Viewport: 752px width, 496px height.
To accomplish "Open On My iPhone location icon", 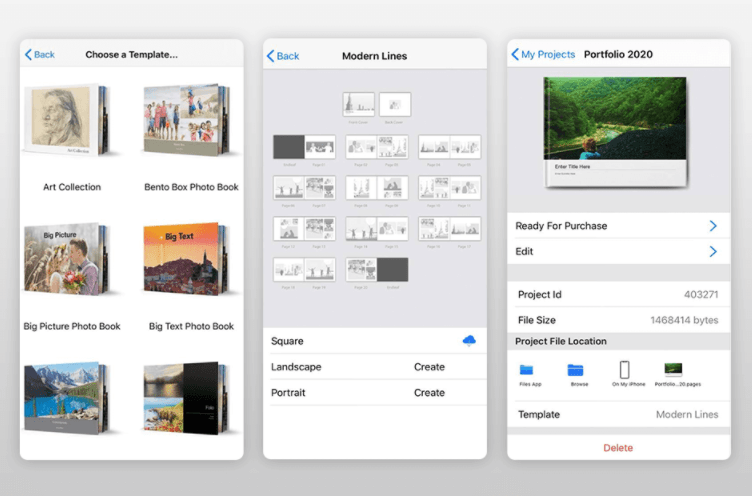I will (x=624, y=370).
